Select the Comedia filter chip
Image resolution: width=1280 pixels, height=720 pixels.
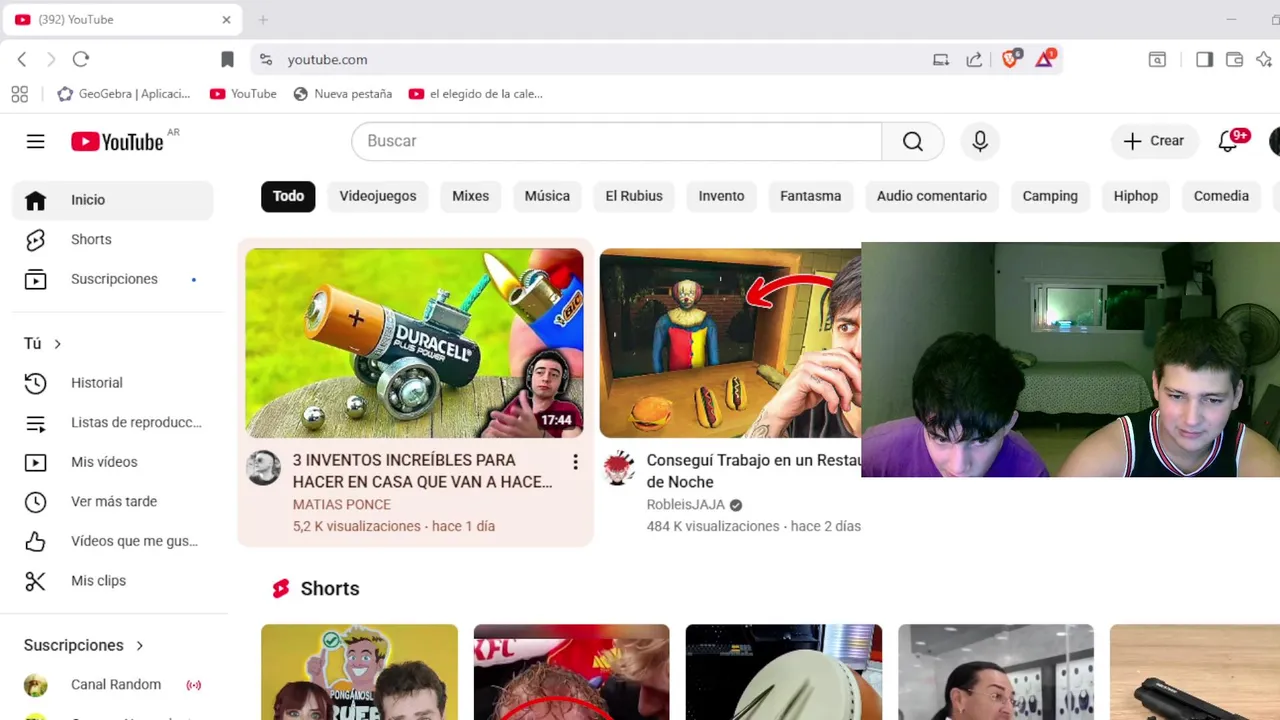(1221, 196)
